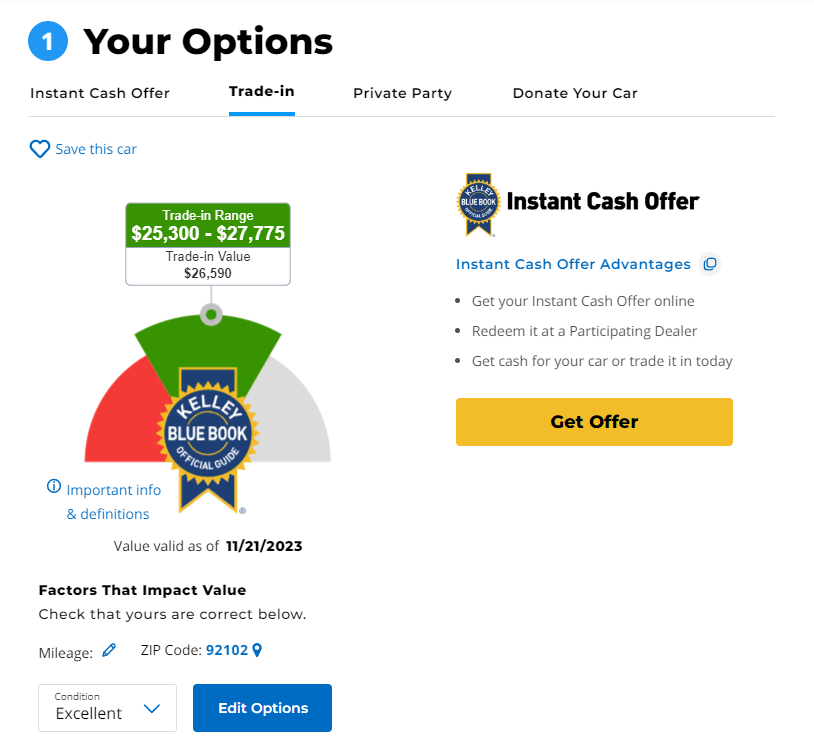Click the location pin next to ZIP code

click(x=257, y=650)
